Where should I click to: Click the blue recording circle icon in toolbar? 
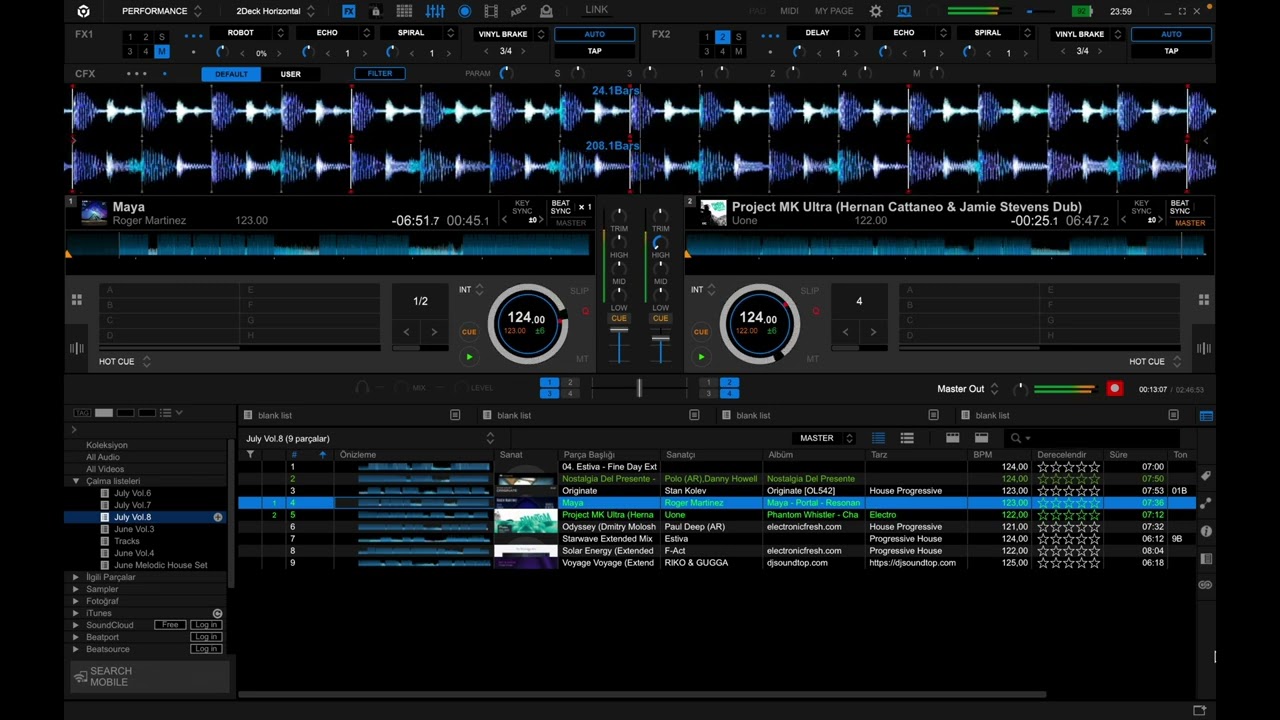pos(465,11)
